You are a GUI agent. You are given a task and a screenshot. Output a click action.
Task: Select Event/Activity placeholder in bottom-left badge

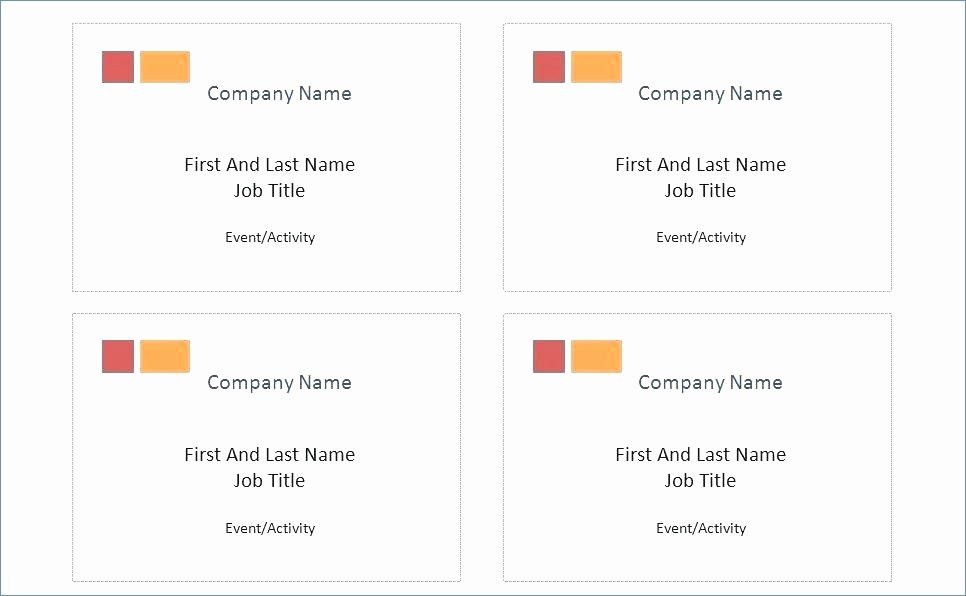point(270,528)
